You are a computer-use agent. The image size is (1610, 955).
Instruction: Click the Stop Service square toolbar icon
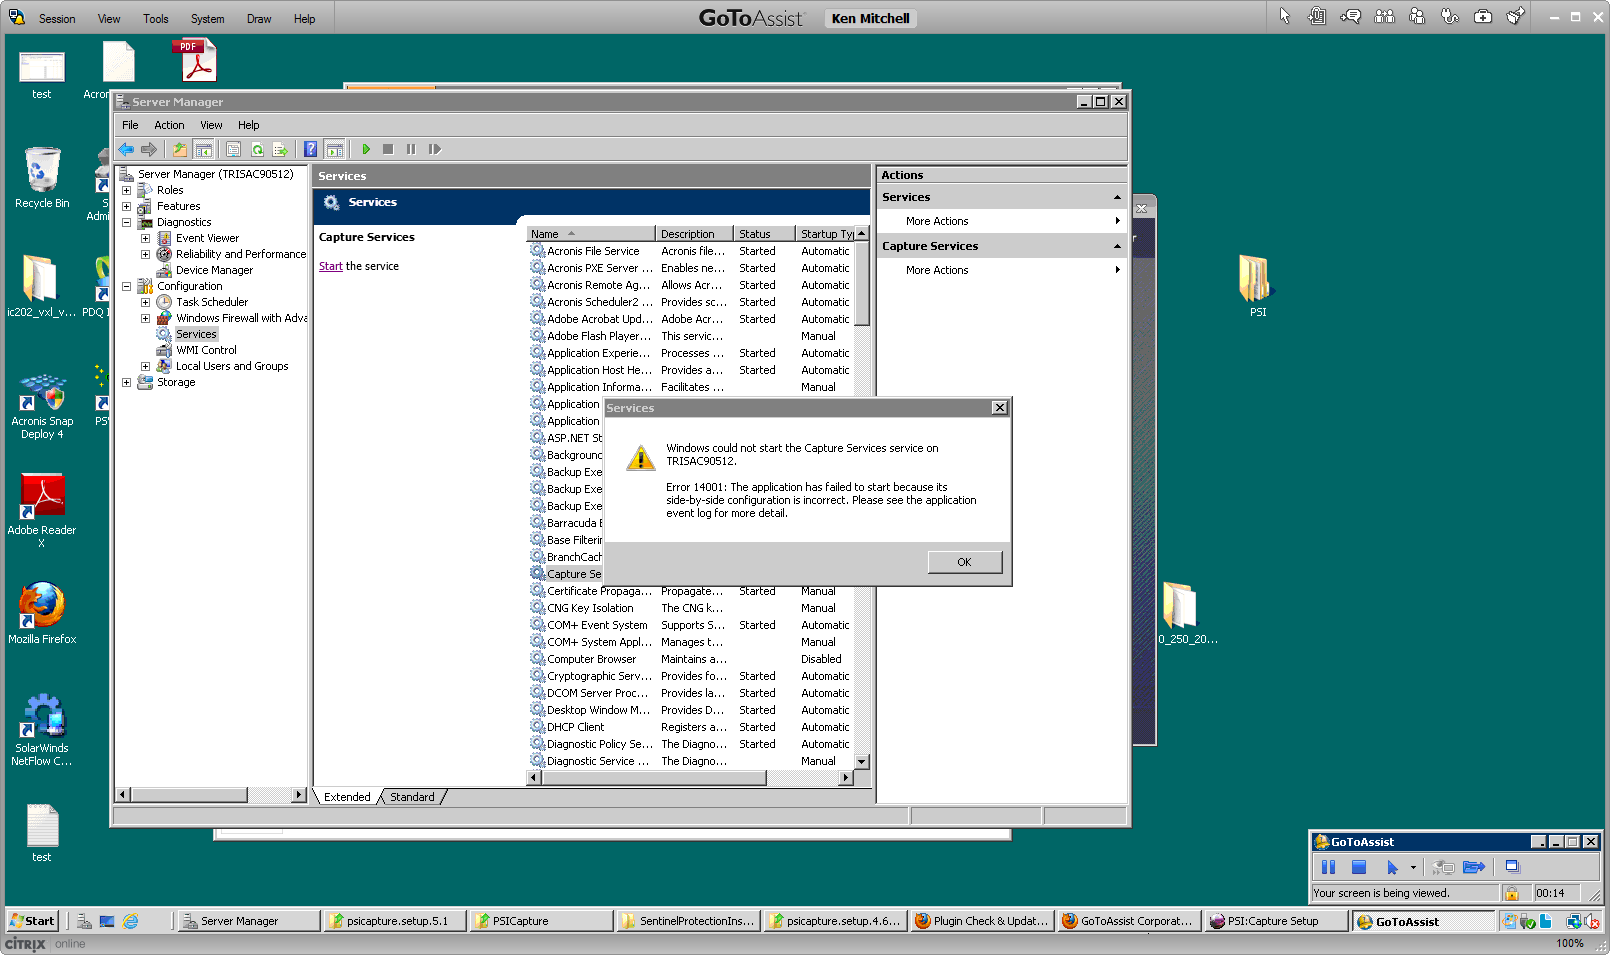coord(388,149)
